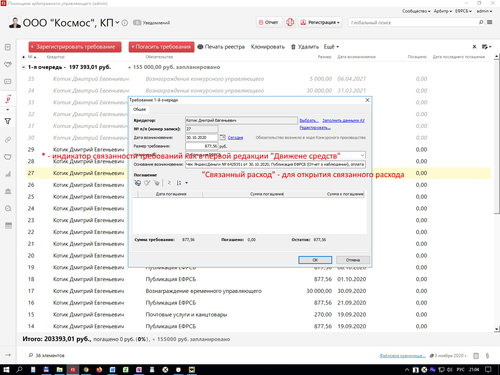The image size is (500, 375).
Task: Click the Сегодня link
Action: click(x=235, y=137)
